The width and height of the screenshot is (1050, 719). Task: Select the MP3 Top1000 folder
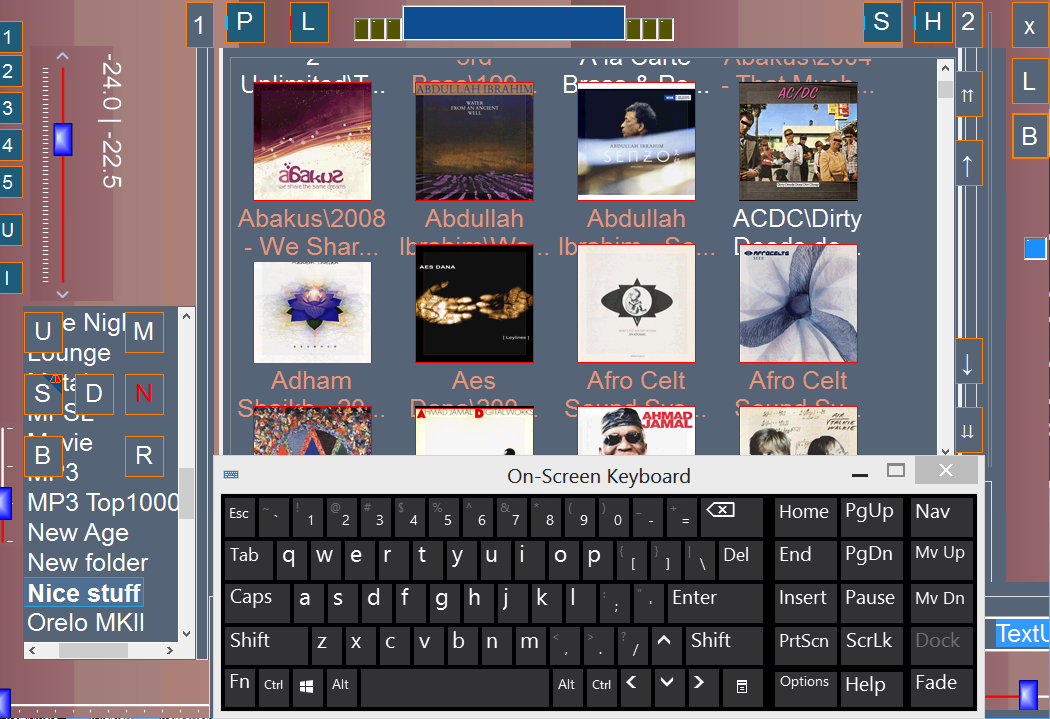[102, 502]
